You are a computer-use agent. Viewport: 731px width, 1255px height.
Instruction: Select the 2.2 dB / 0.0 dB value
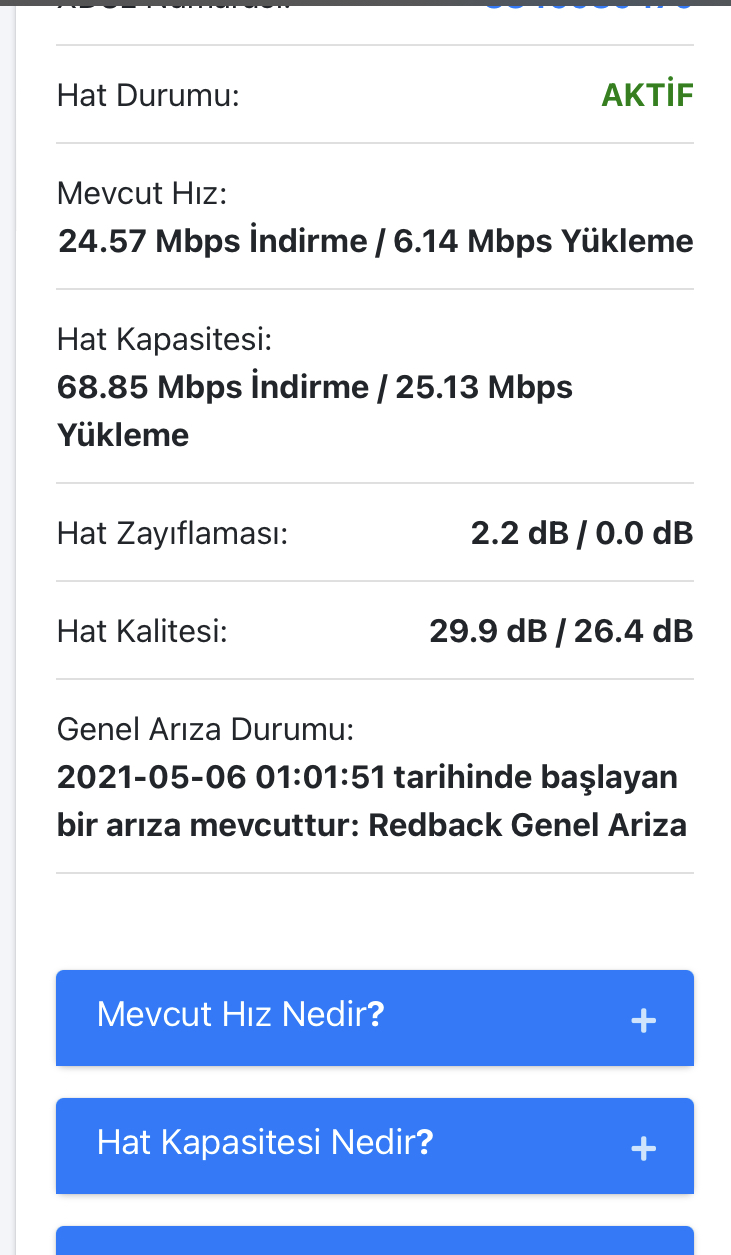581,533
